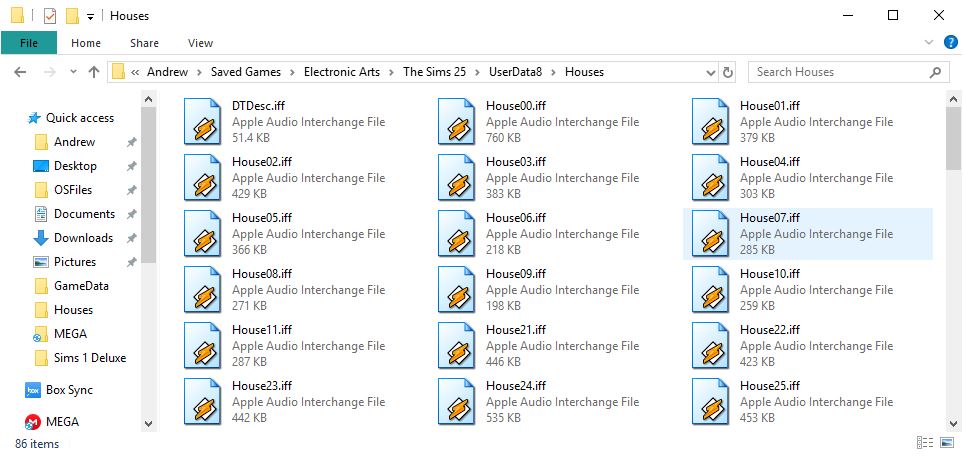Go up one folder level
Viewport: 963px width, 456px height.
point(94,72)
